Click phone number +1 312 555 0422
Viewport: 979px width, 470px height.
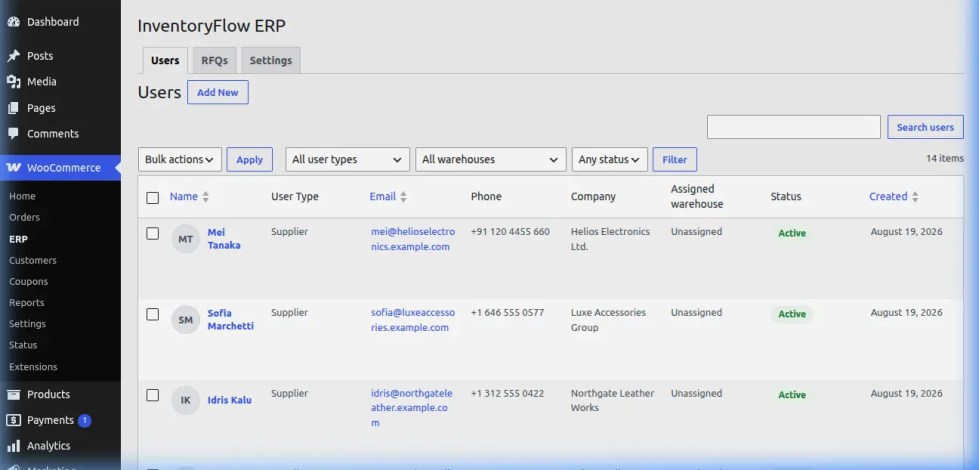point(507,393)
